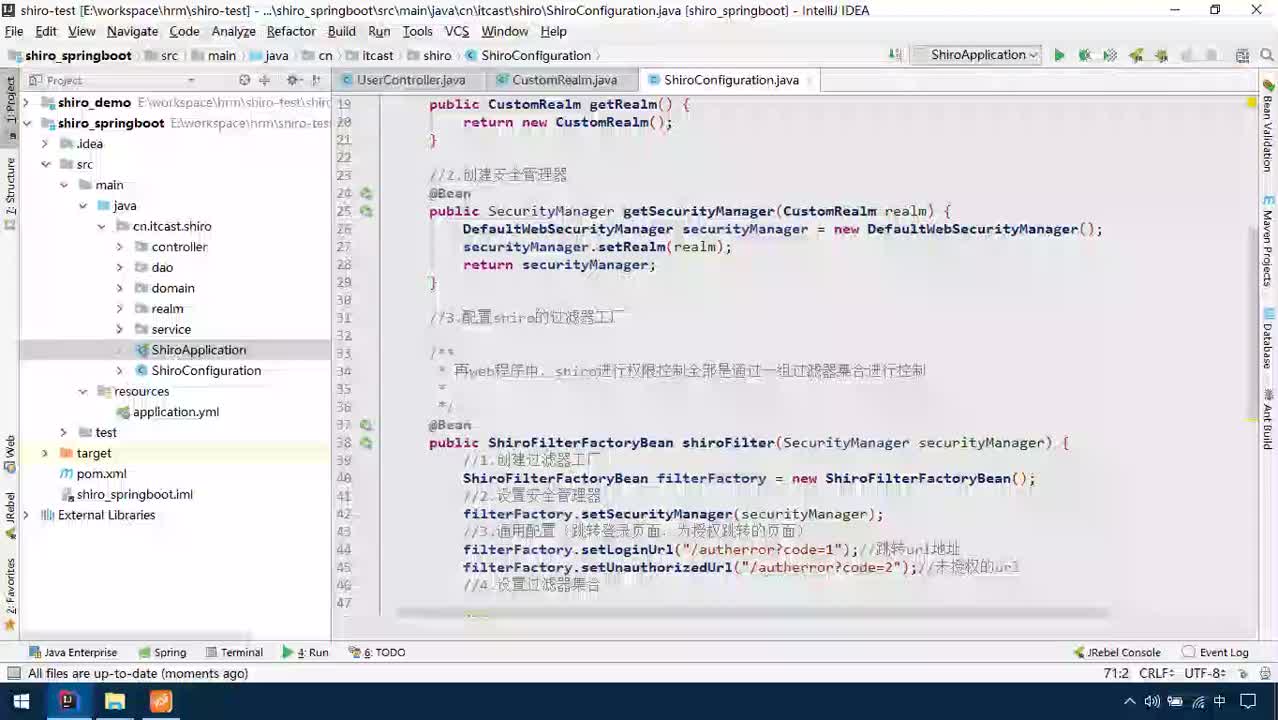Open the Event Log

(x=1215, y=652)
